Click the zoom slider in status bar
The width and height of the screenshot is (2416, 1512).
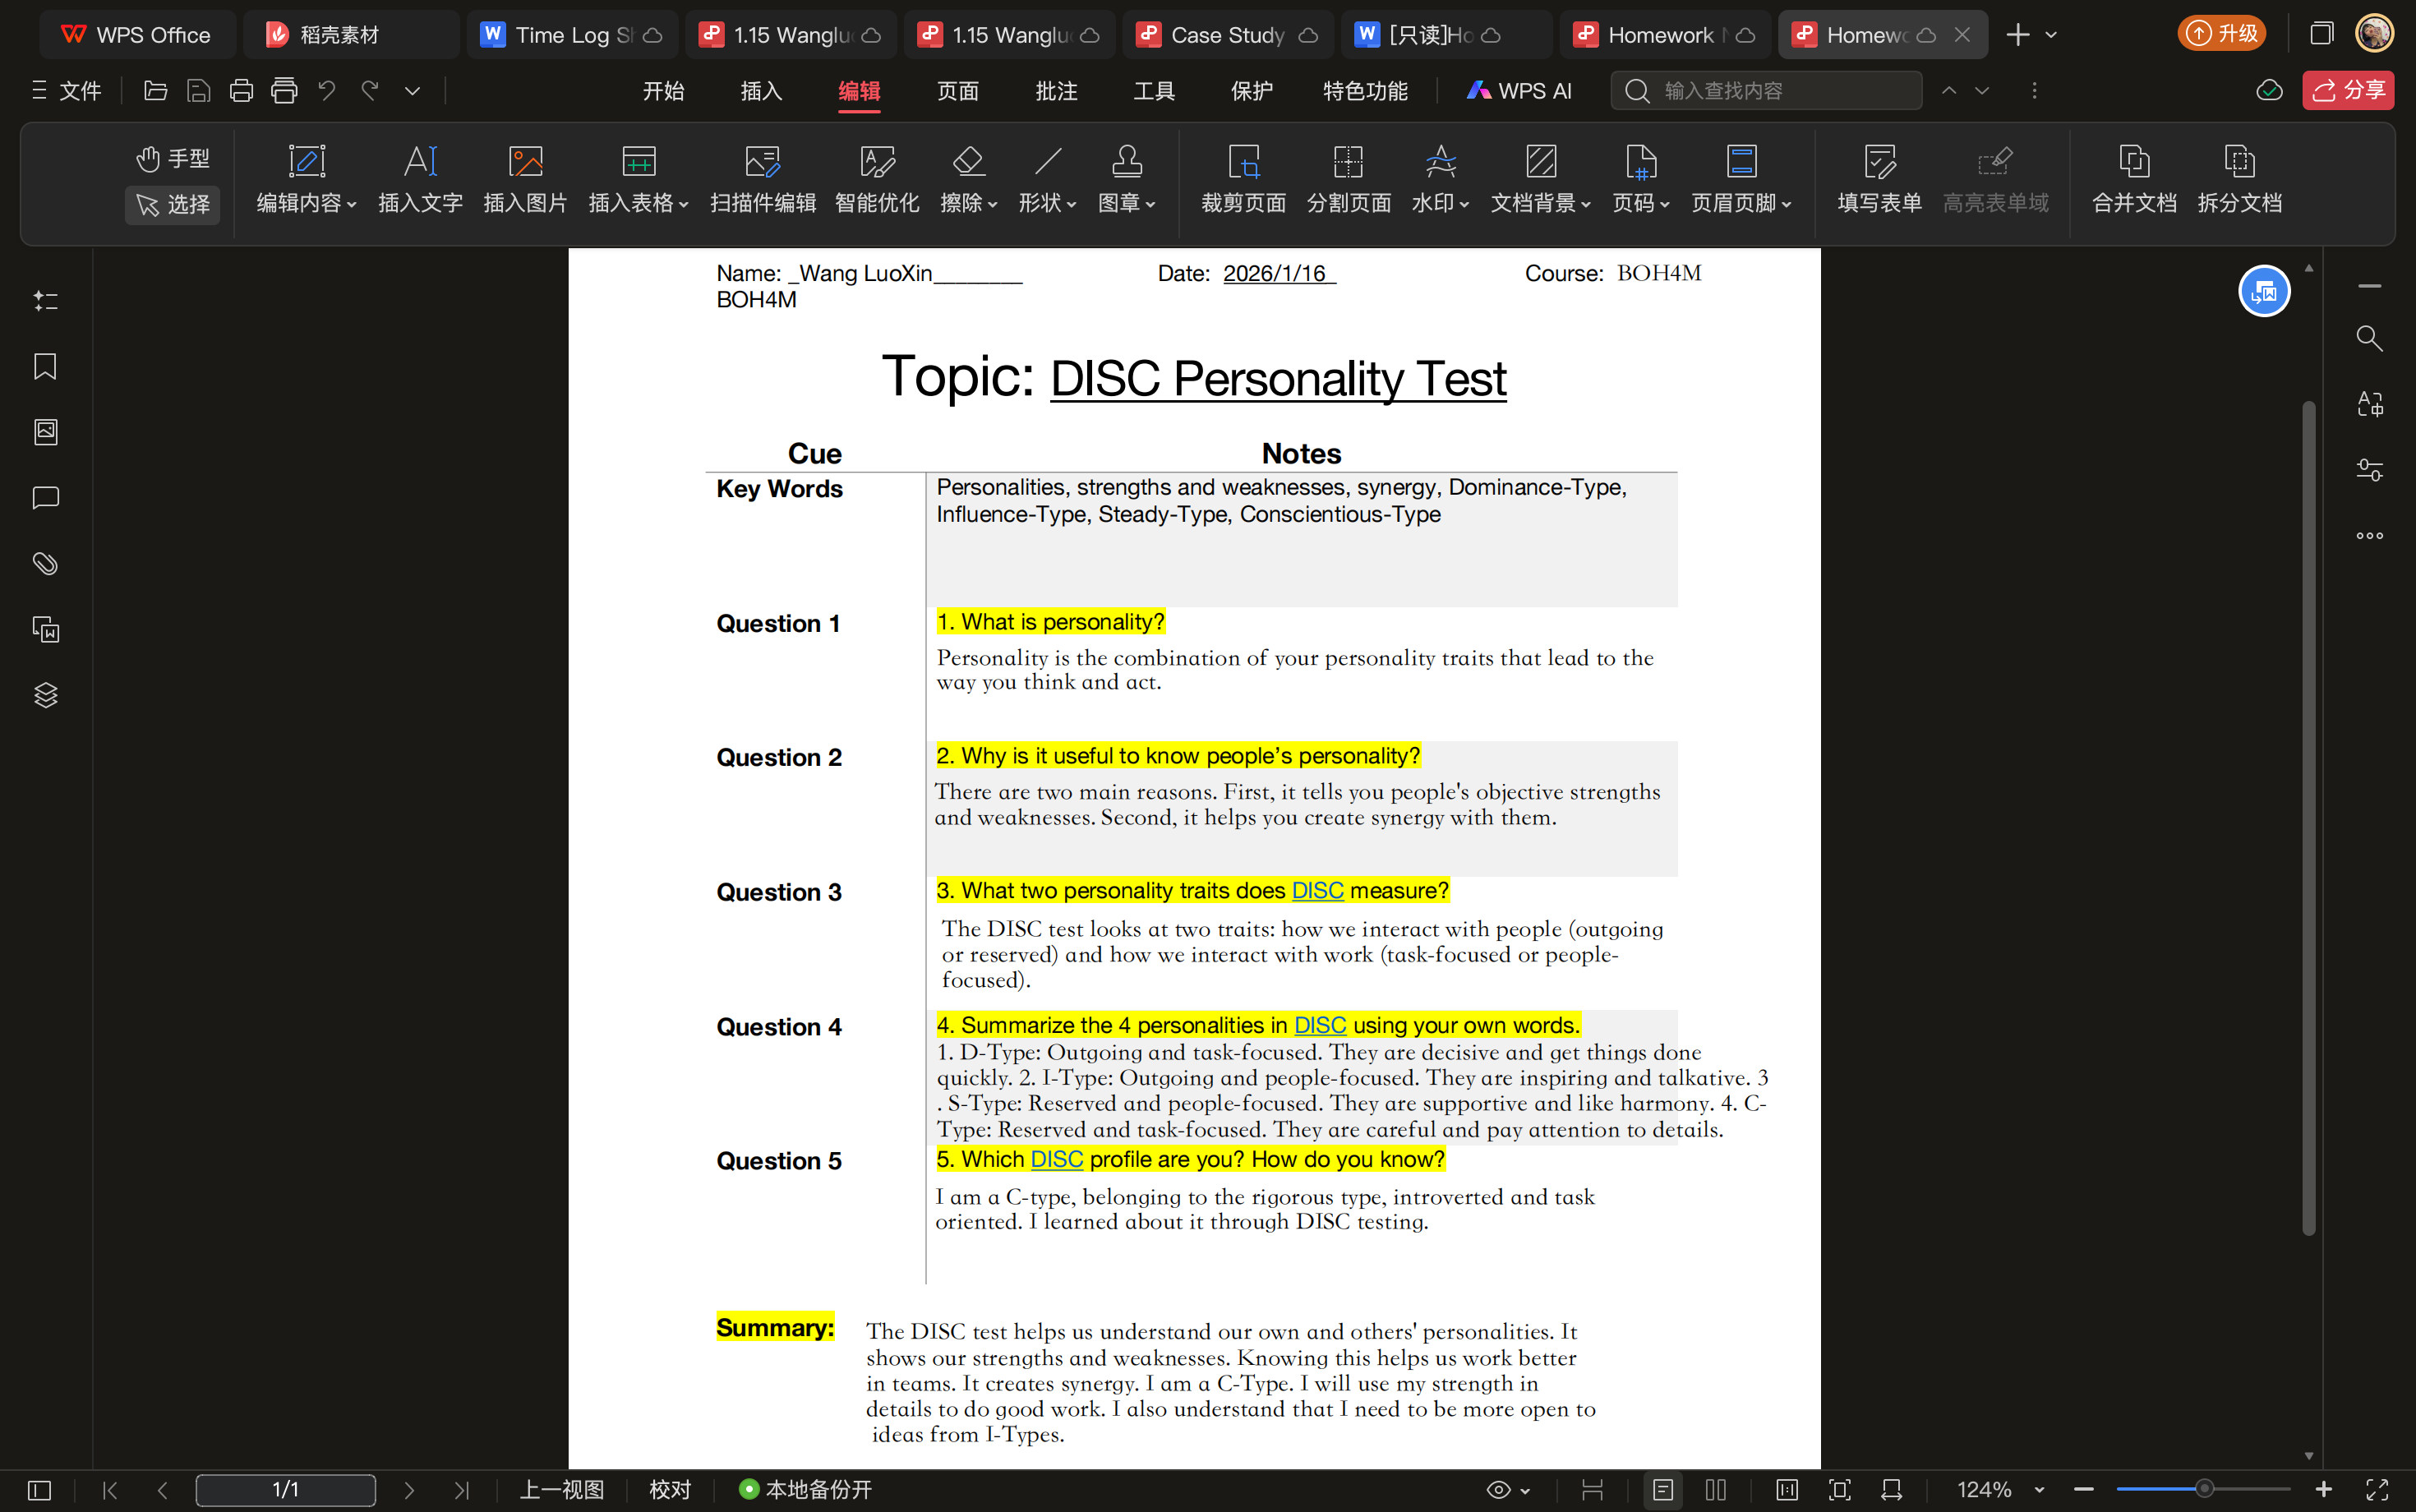click(x=2203, y=1490)
